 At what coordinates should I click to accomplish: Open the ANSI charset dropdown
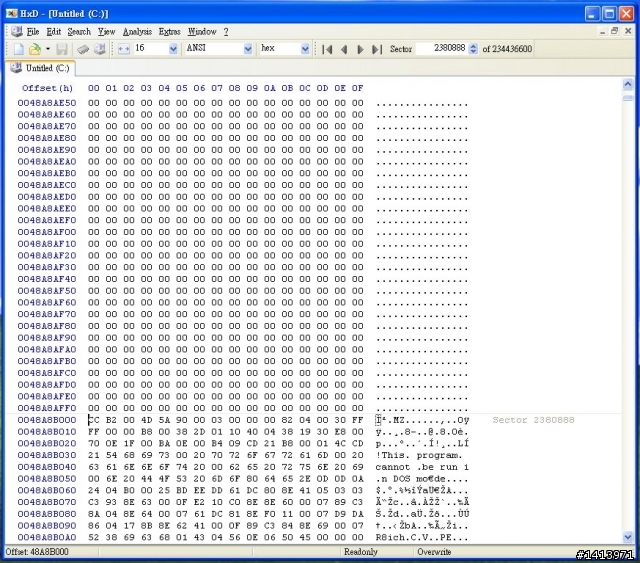[248, 49]
